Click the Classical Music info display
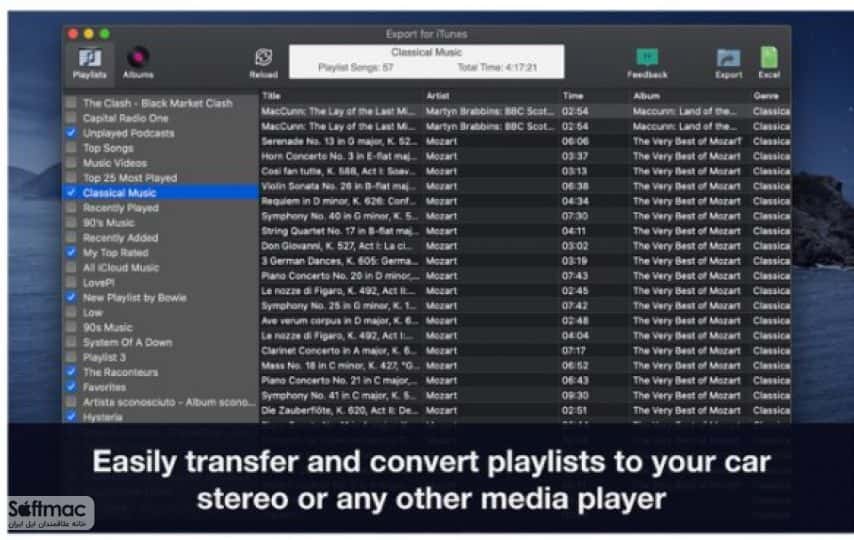The width and height of the screenshot is (854, 540). click(x=426, y=61)
